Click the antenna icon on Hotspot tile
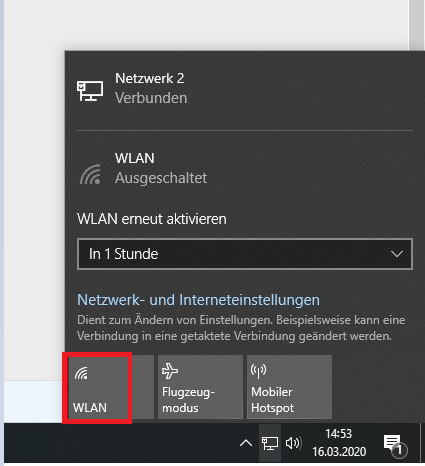 pos(258,371)
